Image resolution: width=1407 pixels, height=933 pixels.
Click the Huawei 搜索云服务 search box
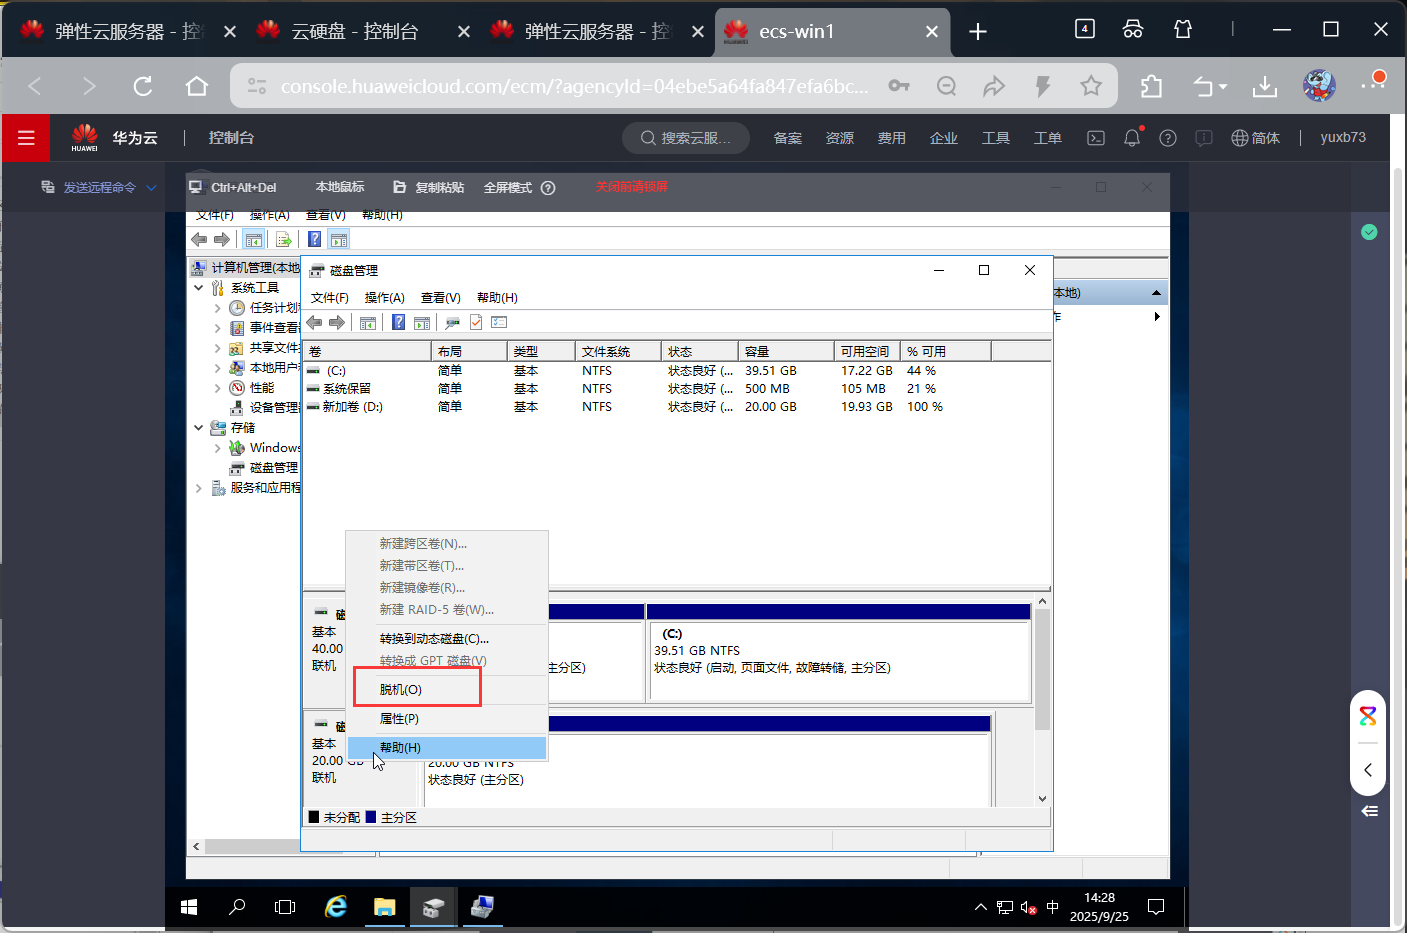coord(686,138)
